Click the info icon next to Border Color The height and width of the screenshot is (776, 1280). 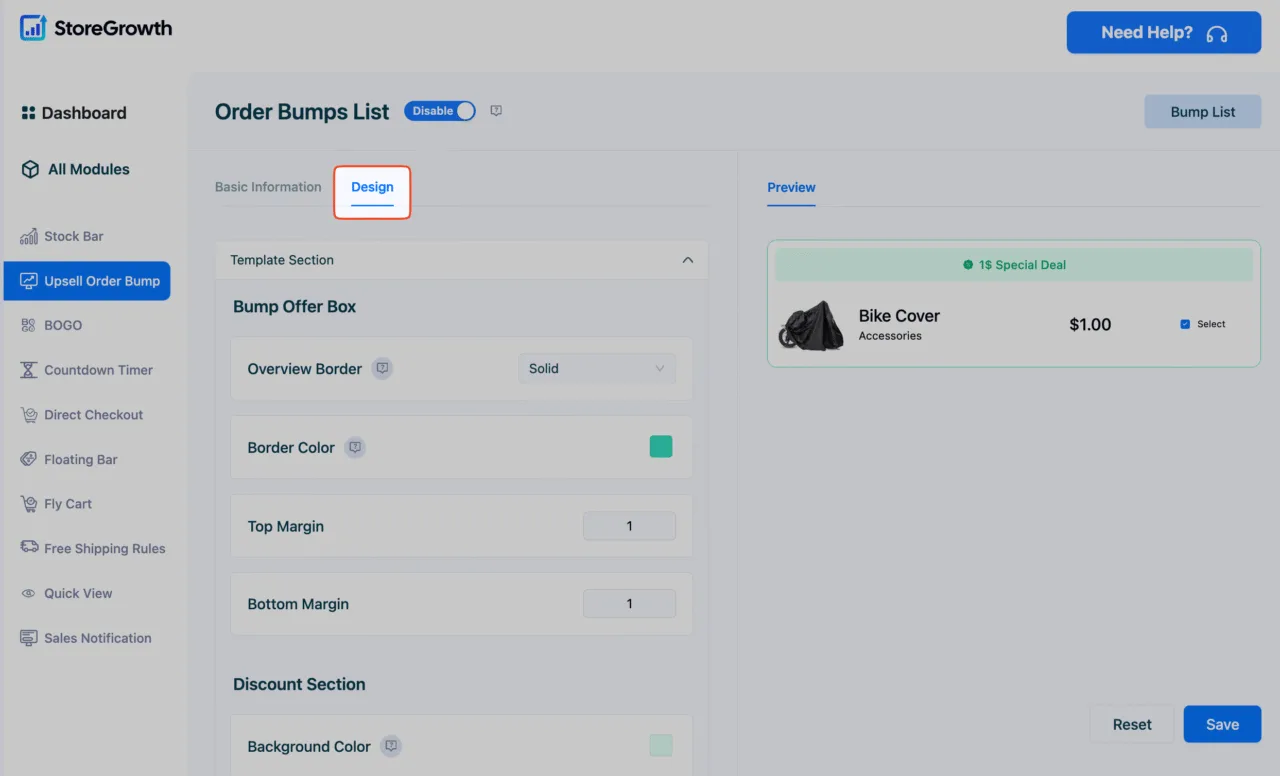355,448
